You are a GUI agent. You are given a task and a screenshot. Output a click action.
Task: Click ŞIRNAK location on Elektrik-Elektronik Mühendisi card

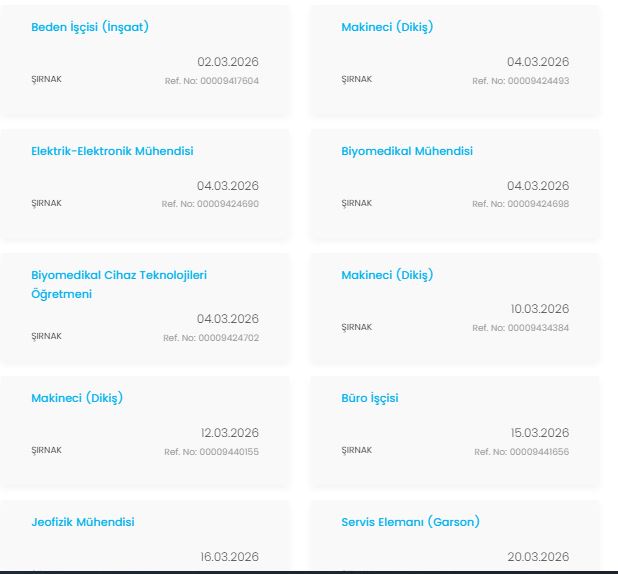coord(46,203)
